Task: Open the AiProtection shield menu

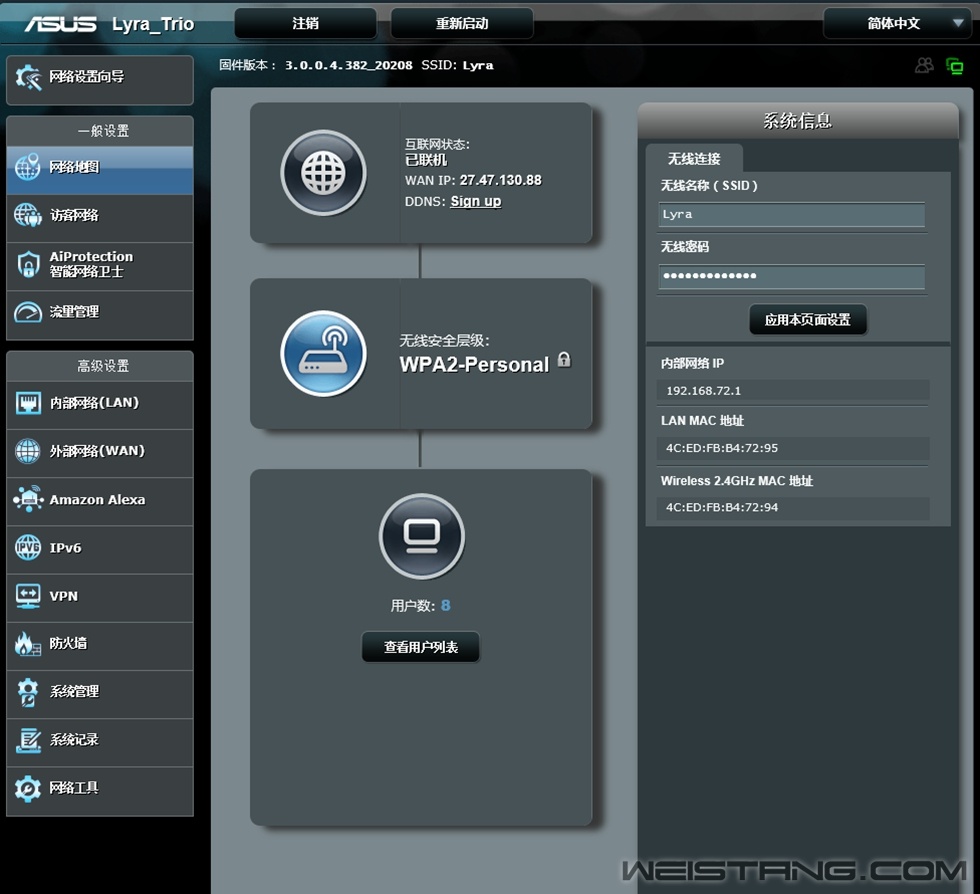Action: 99,264
